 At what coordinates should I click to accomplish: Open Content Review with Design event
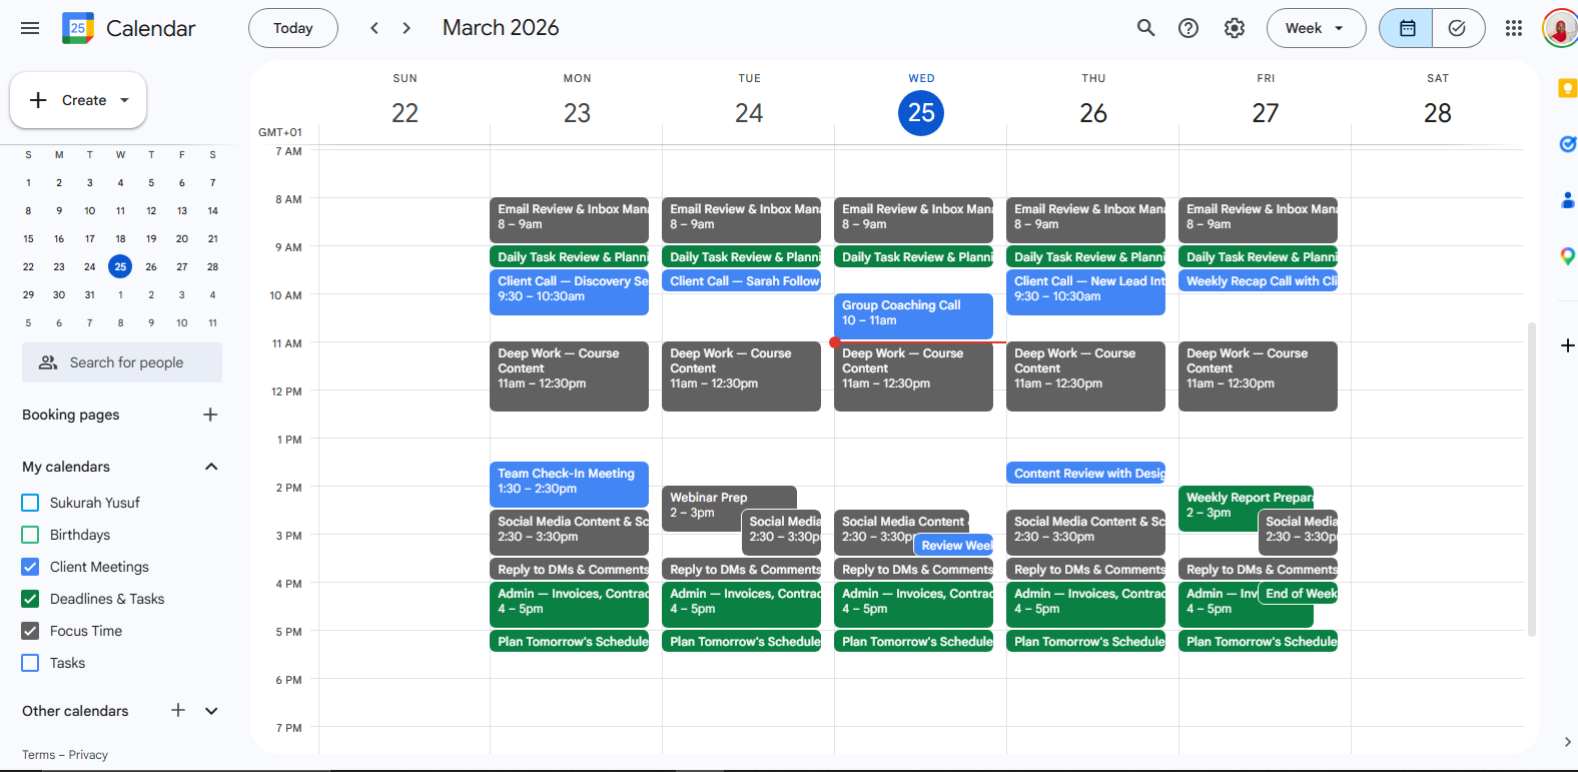(x=1085, y=473)
